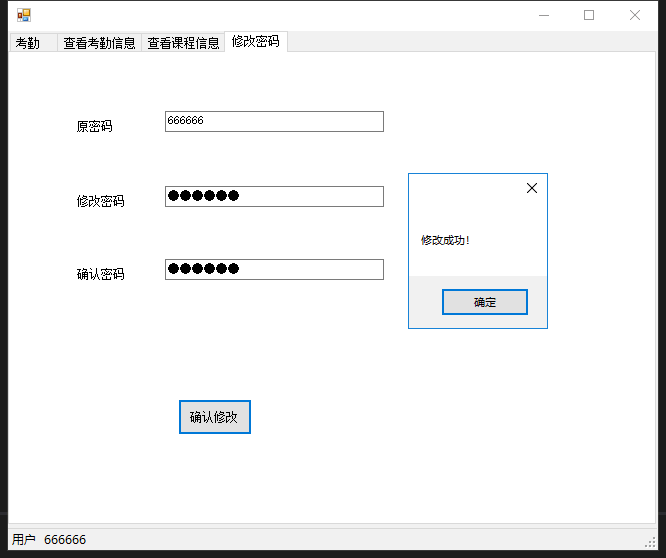The width and height of the screenshot is (666, 558).
Task: Confirm the dialog with 确定
Action: click(x=485, y=302)
